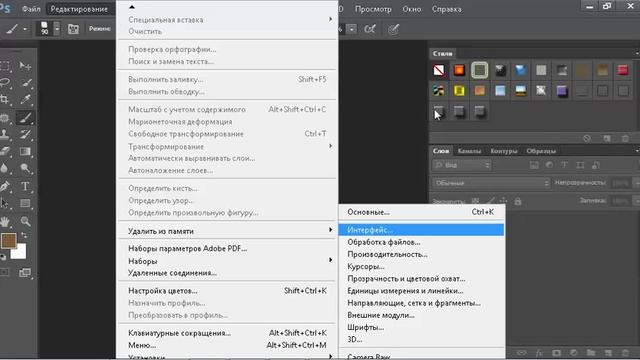Change the screen mode icon
This screenshot has width=640, height=360.
pos(25,272)
